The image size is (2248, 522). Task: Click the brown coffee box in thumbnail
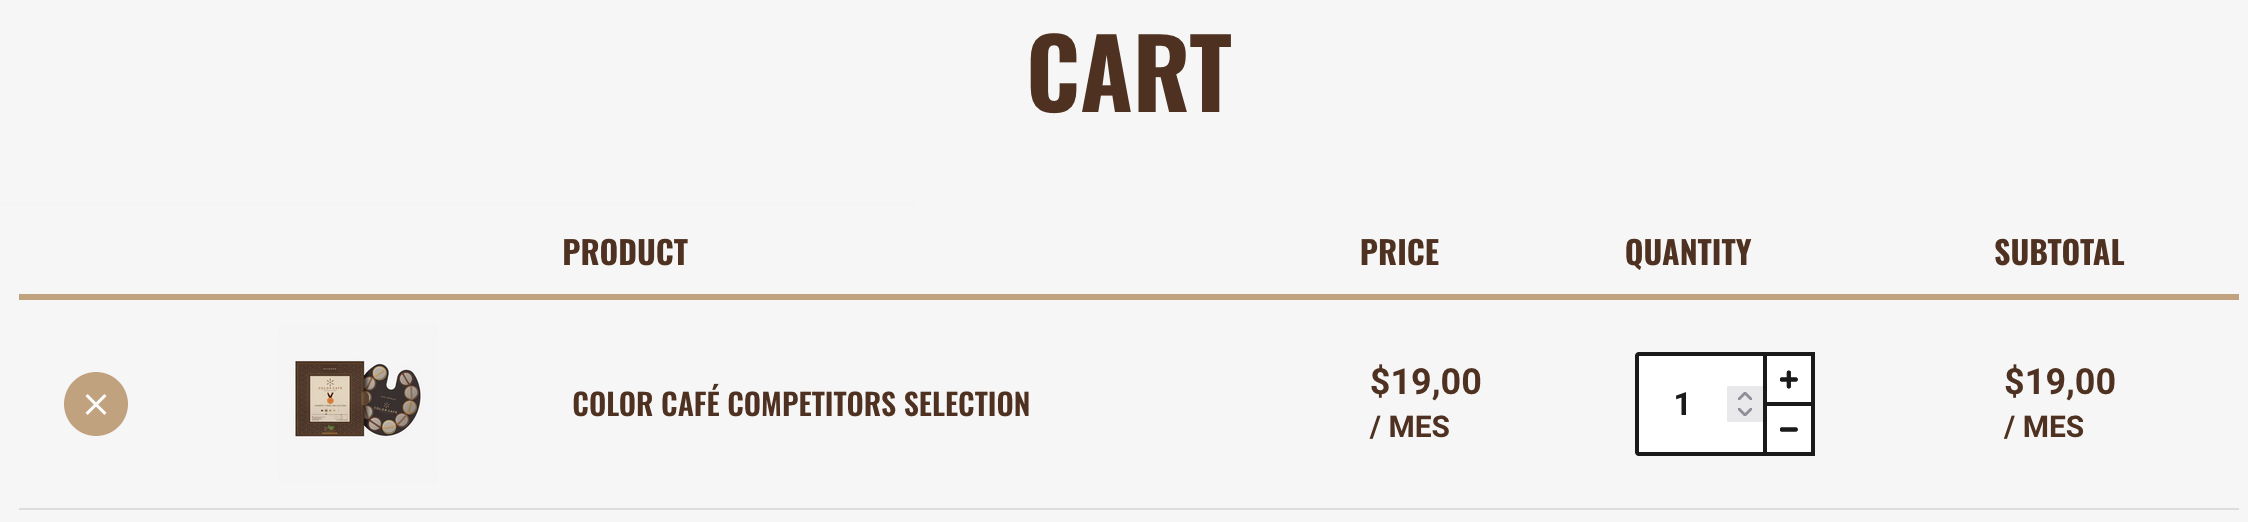point(329,399)
